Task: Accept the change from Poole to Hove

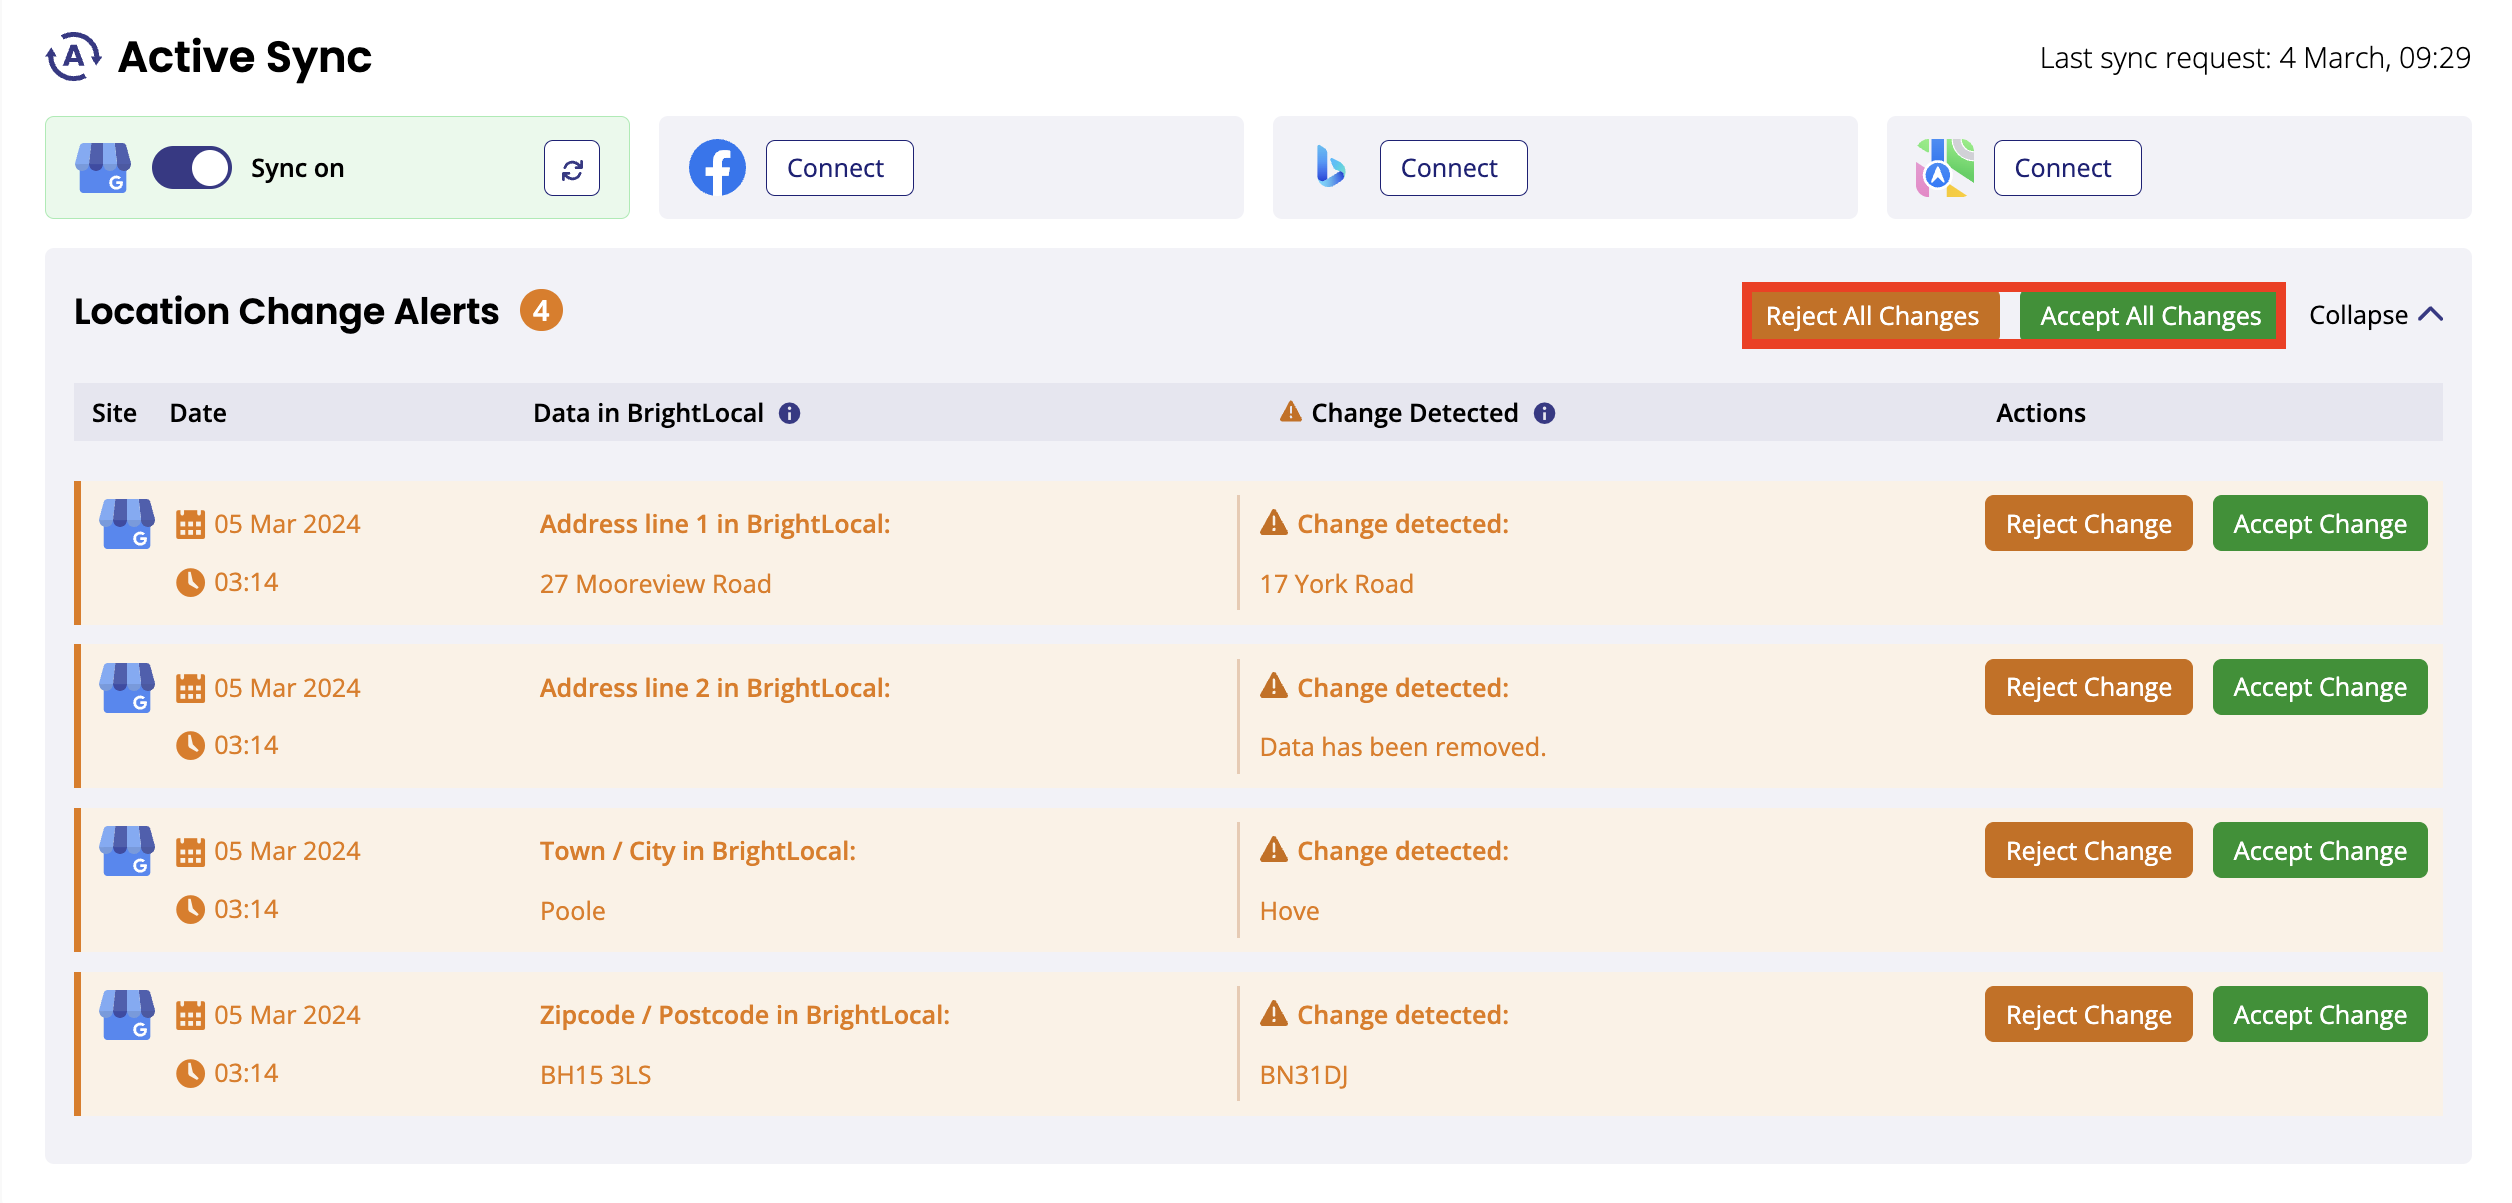Action: pos(2320,849)
